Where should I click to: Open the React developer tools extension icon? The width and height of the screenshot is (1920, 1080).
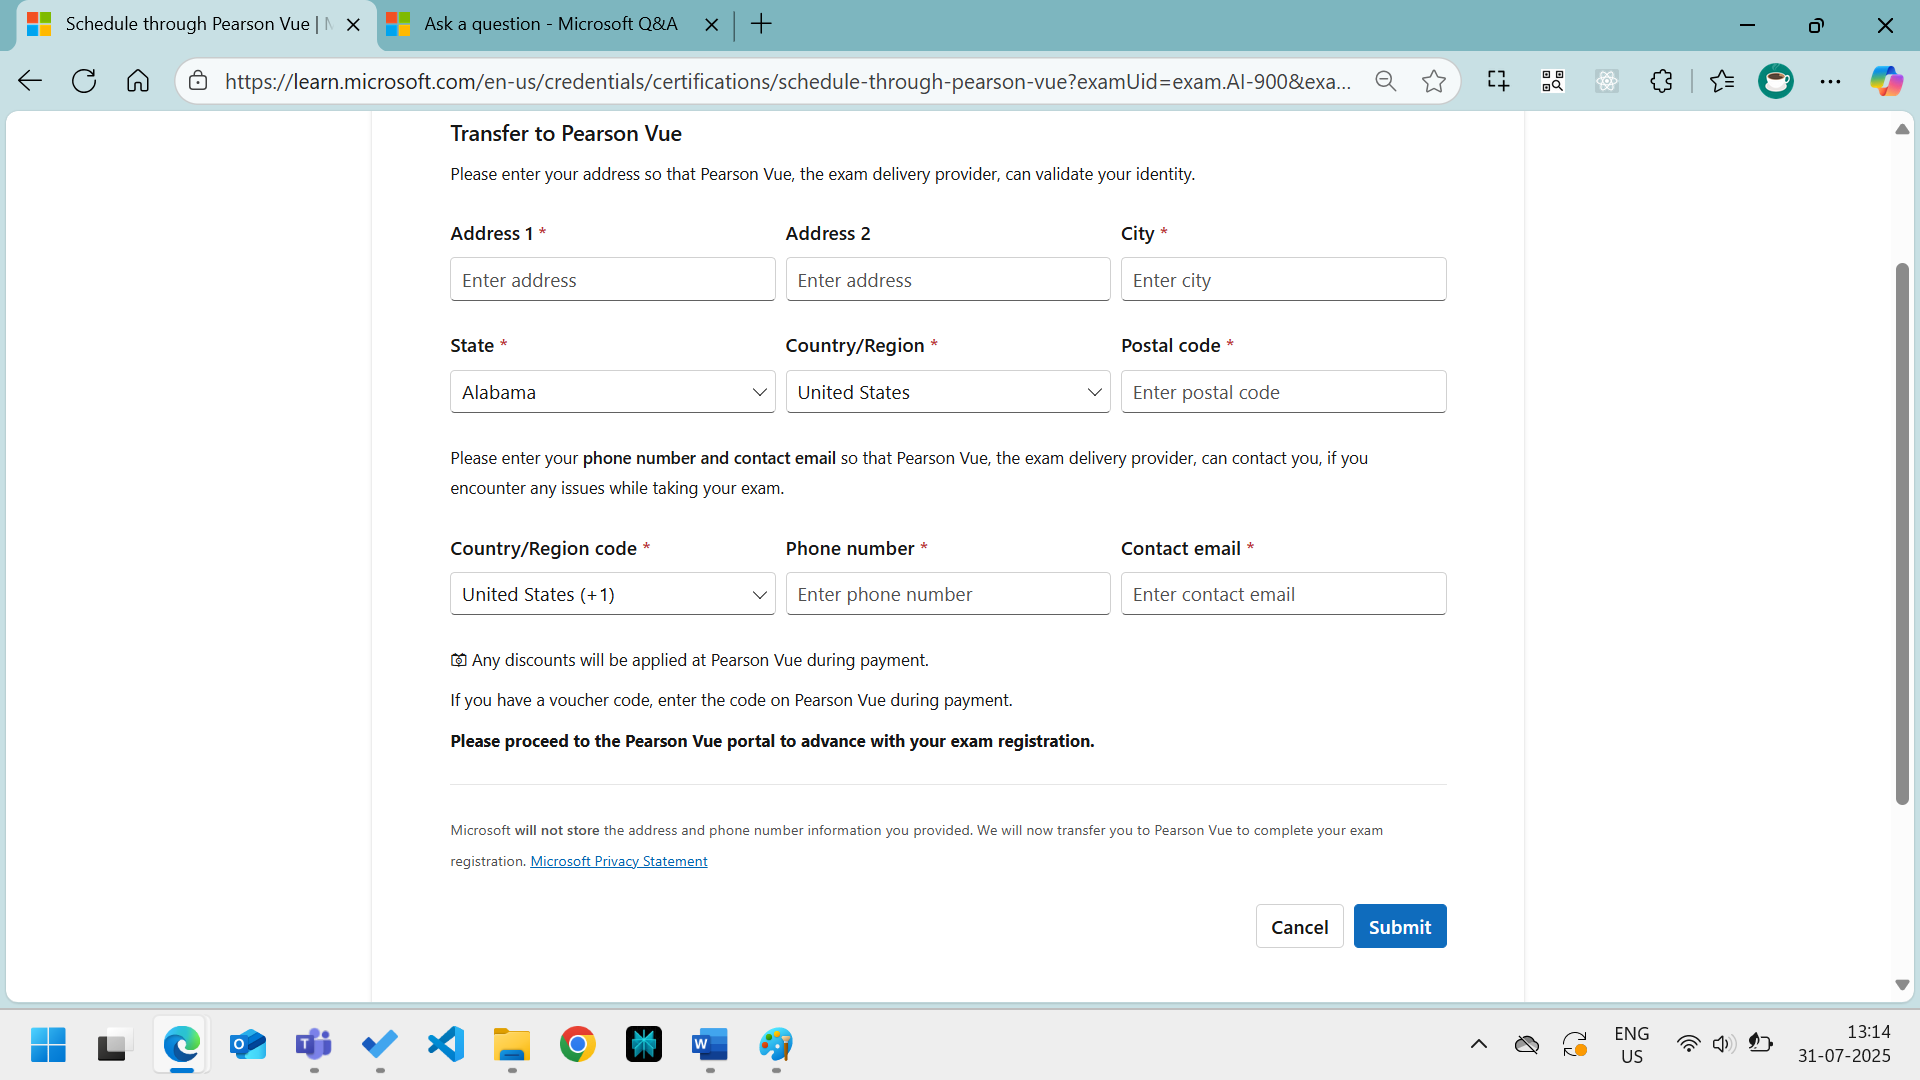coord(1607,81)
